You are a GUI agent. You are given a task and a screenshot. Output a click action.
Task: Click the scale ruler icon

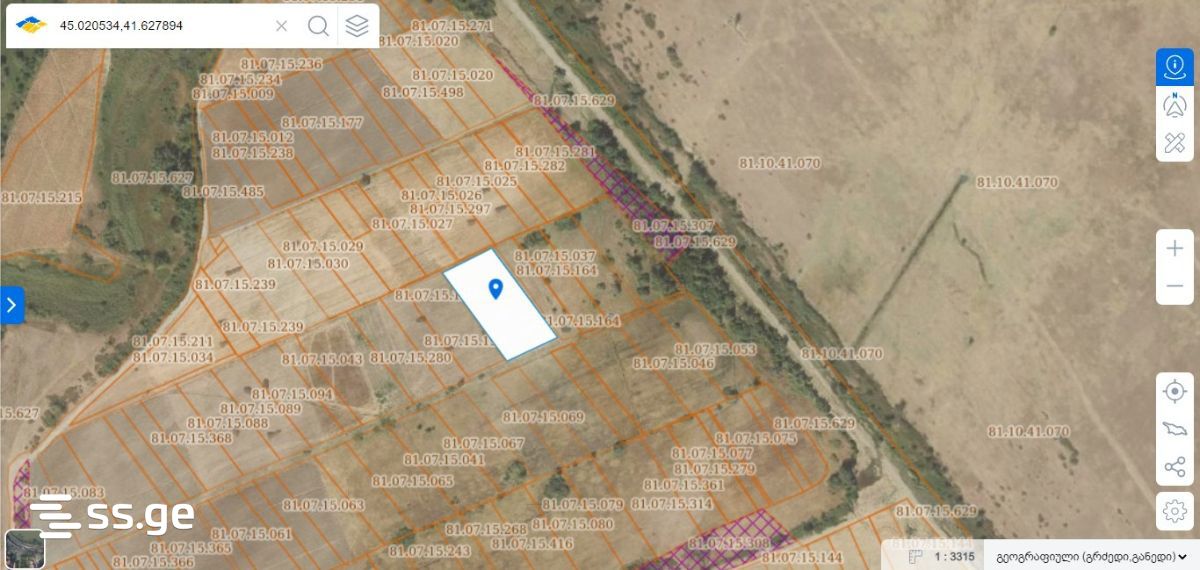click(x=915, y=556)
